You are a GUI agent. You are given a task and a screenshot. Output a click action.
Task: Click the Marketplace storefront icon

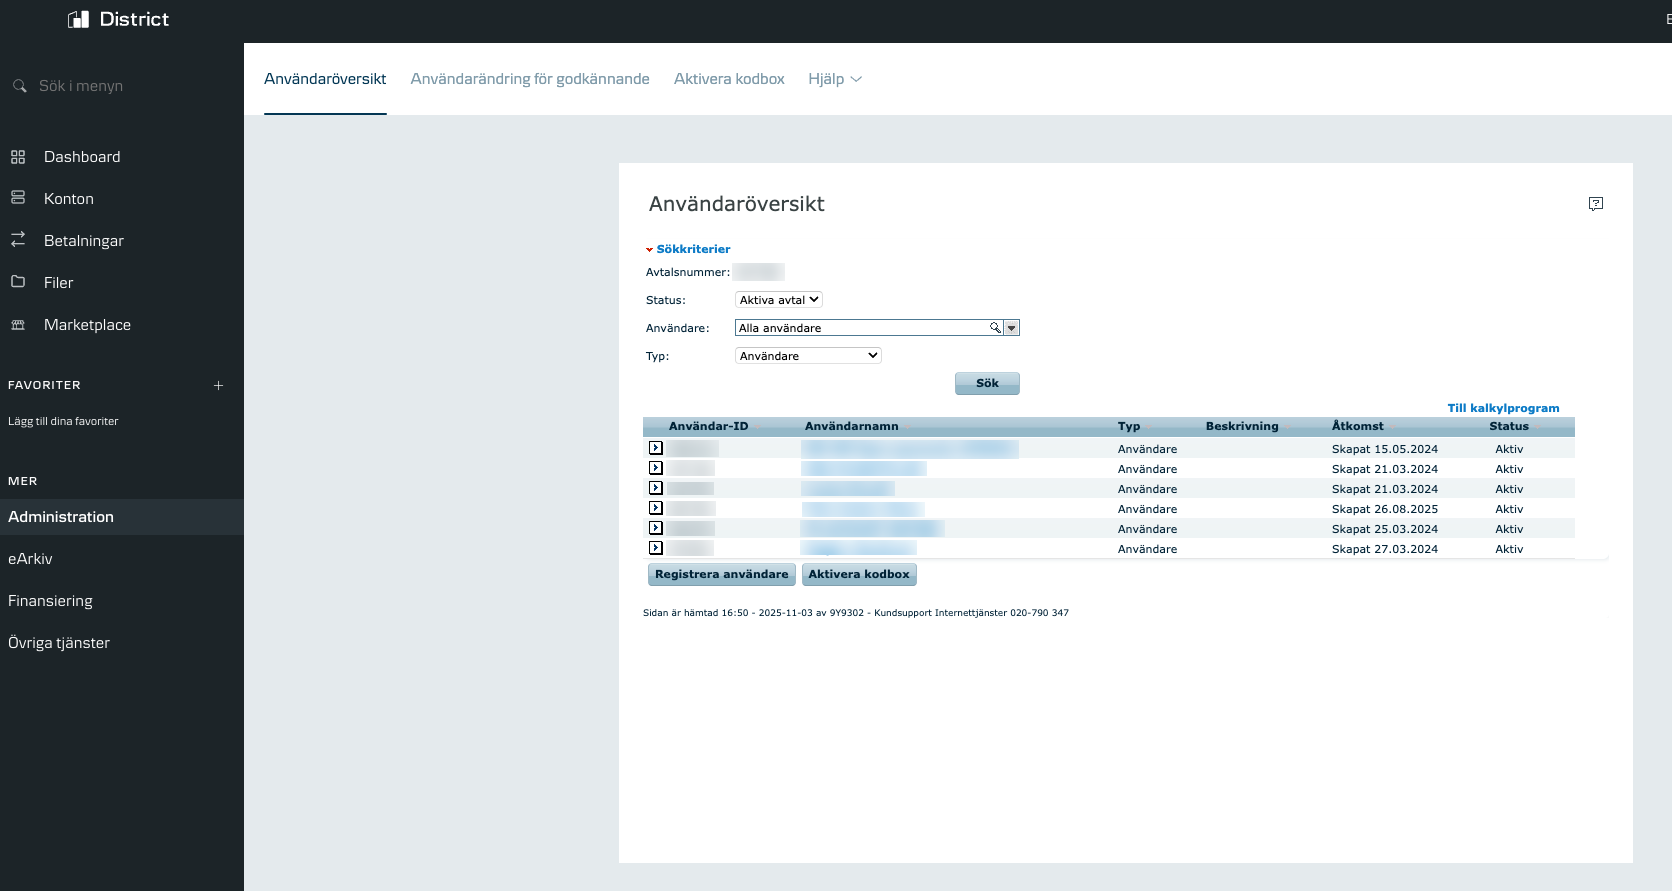click(18, 325)
